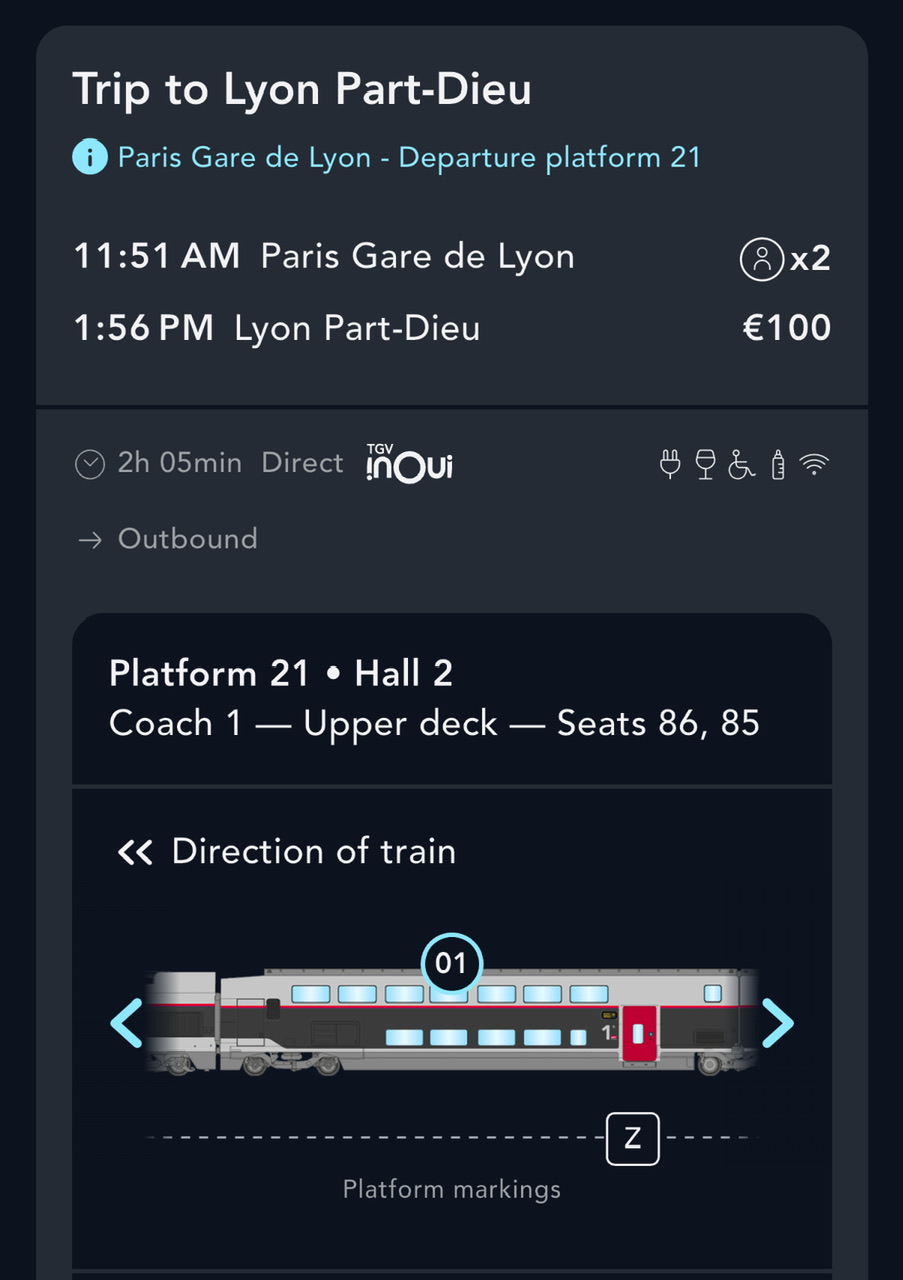Click the TGV inOui logo
The height and width of the screenshot is (1280, 903).
click(x=408, y=463)
